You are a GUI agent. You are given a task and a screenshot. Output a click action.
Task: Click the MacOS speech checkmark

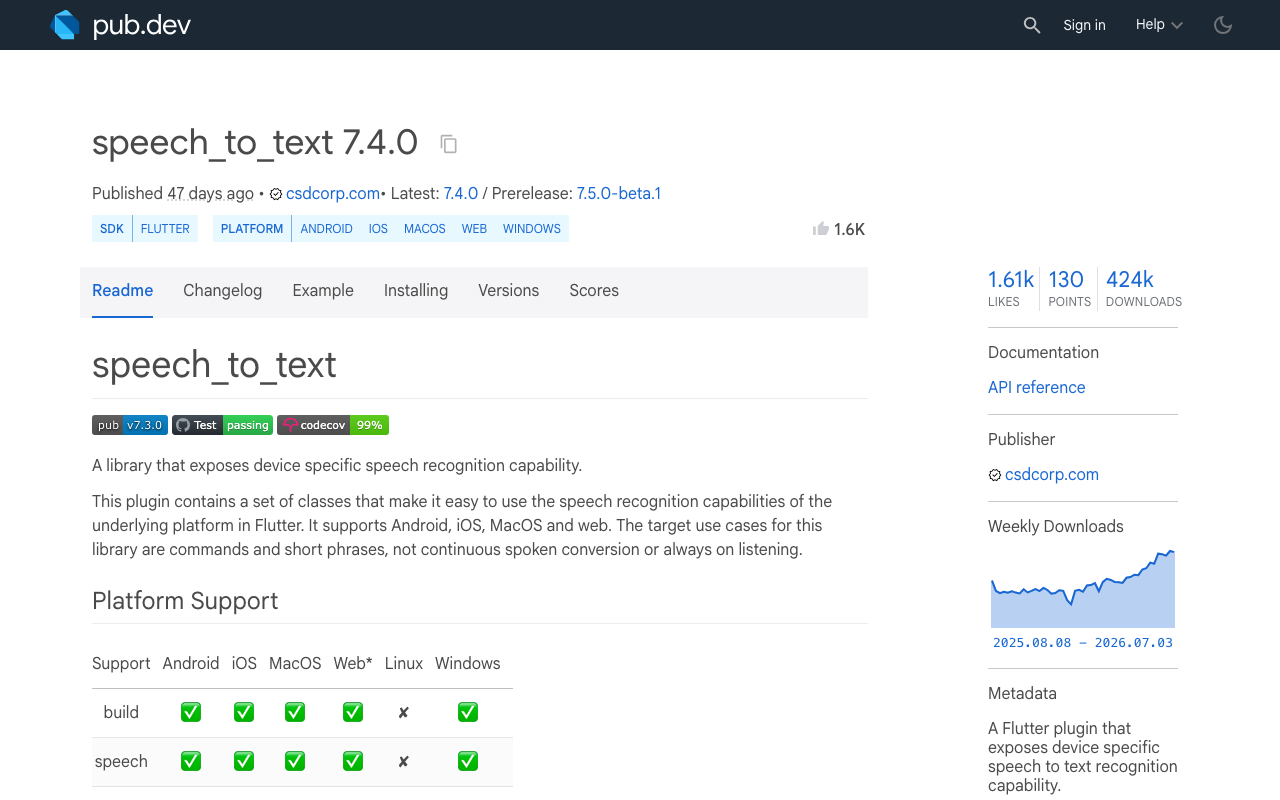click(295, 761)
